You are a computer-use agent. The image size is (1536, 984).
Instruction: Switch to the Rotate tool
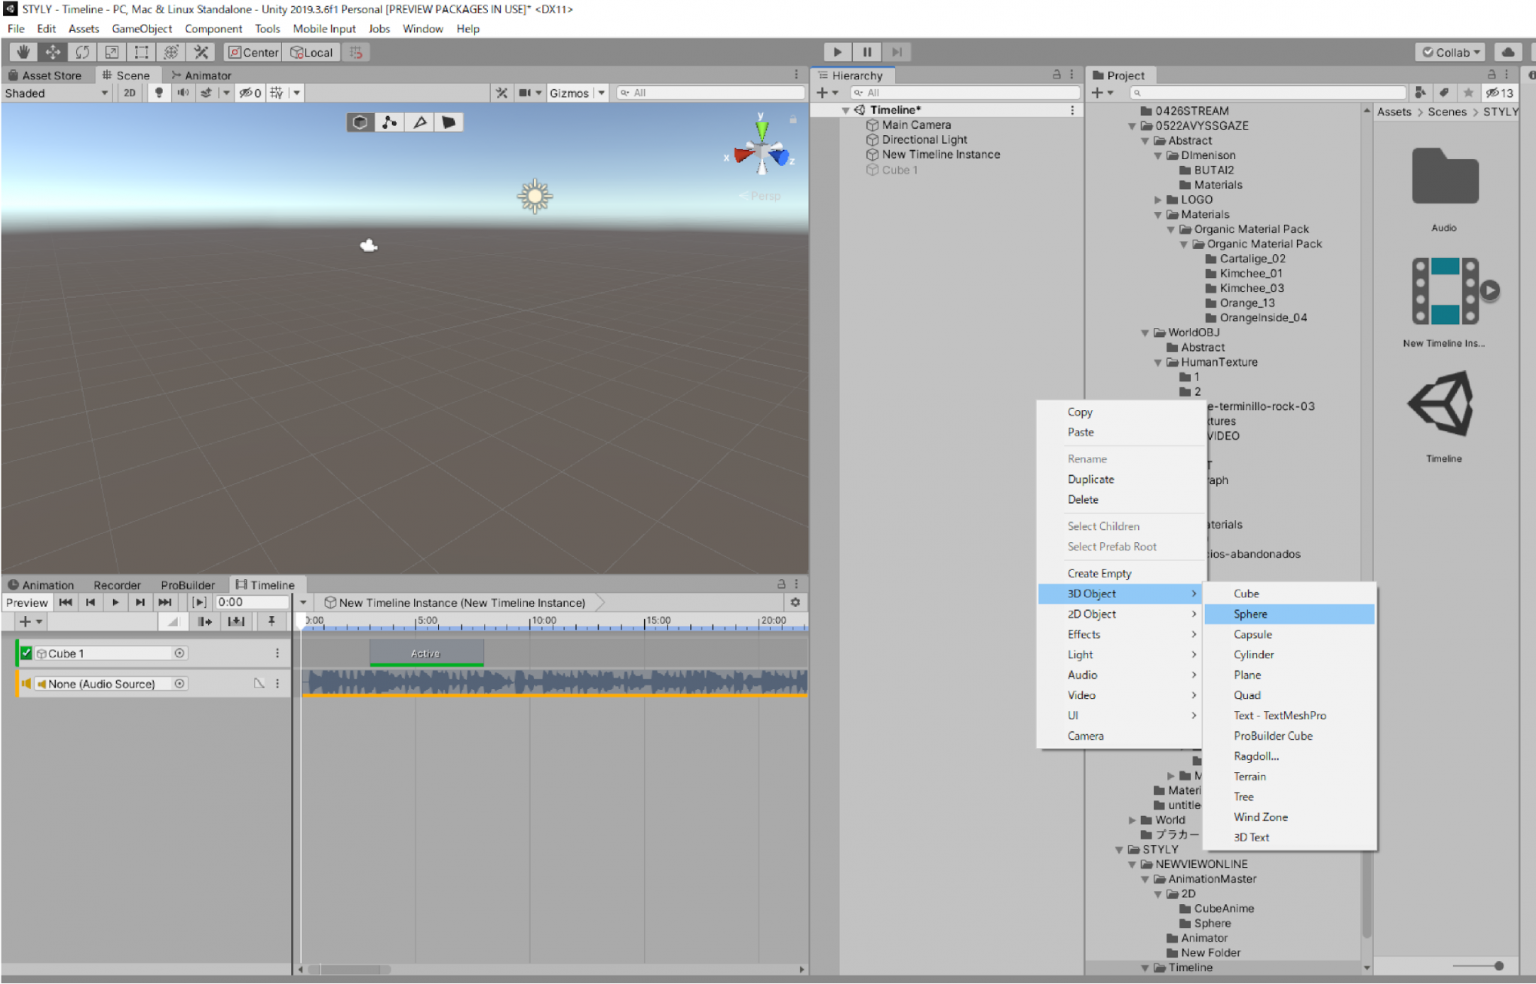(84, 51)
